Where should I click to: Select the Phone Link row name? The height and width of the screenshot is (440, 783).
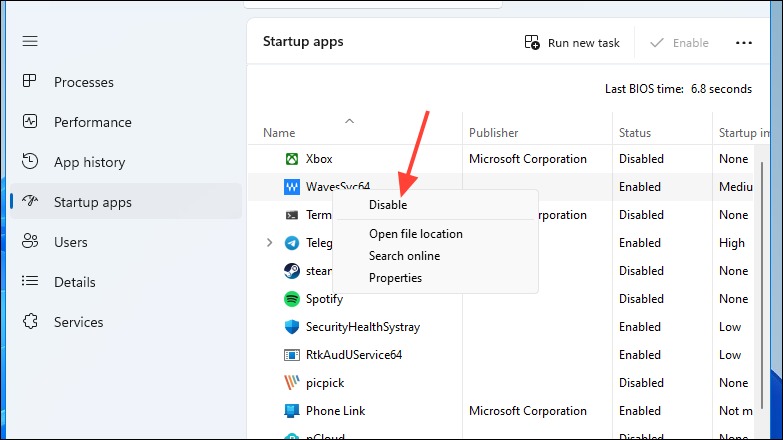tap(336, 411)
